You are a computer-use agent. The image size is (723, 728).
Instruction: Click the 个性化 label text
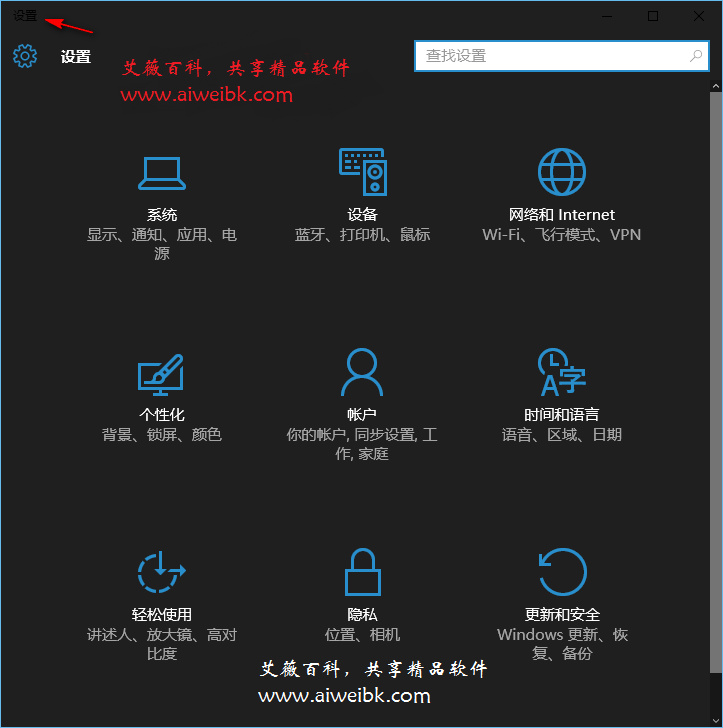[x=162, y=415]
